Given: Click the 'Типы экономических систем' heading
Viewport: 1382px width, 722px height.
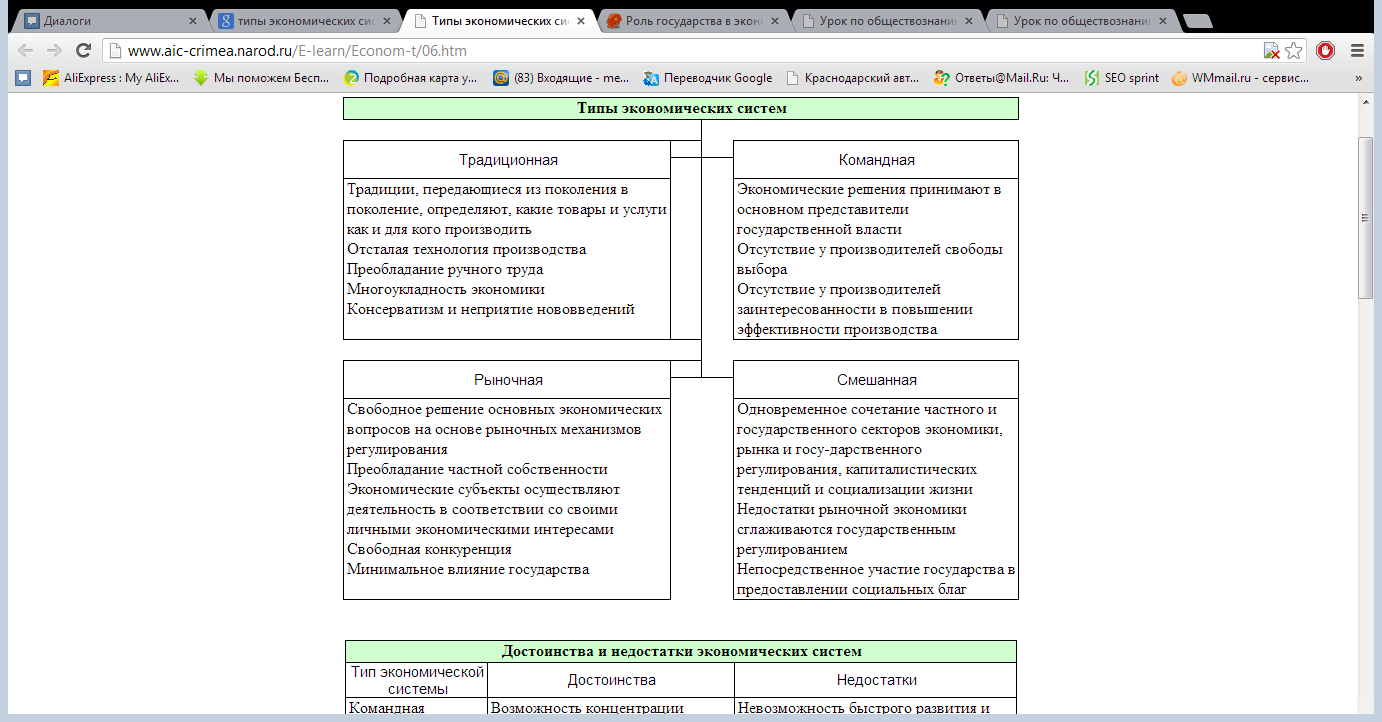Looking at the screenshot, I should (681, 108).
